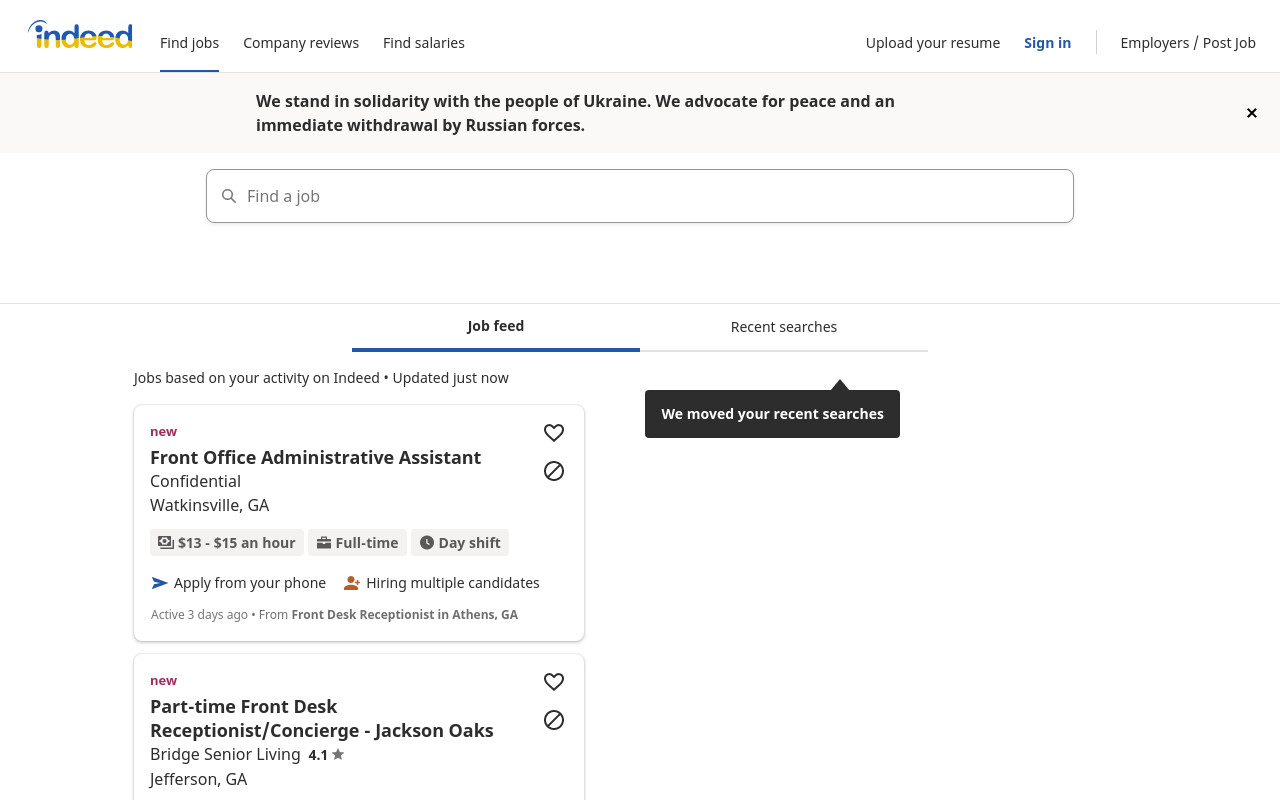Click 'Apply from your phone' text
Image resolution: width=1280 pixels, height=800 pixels.
click(x=250, y=583)
